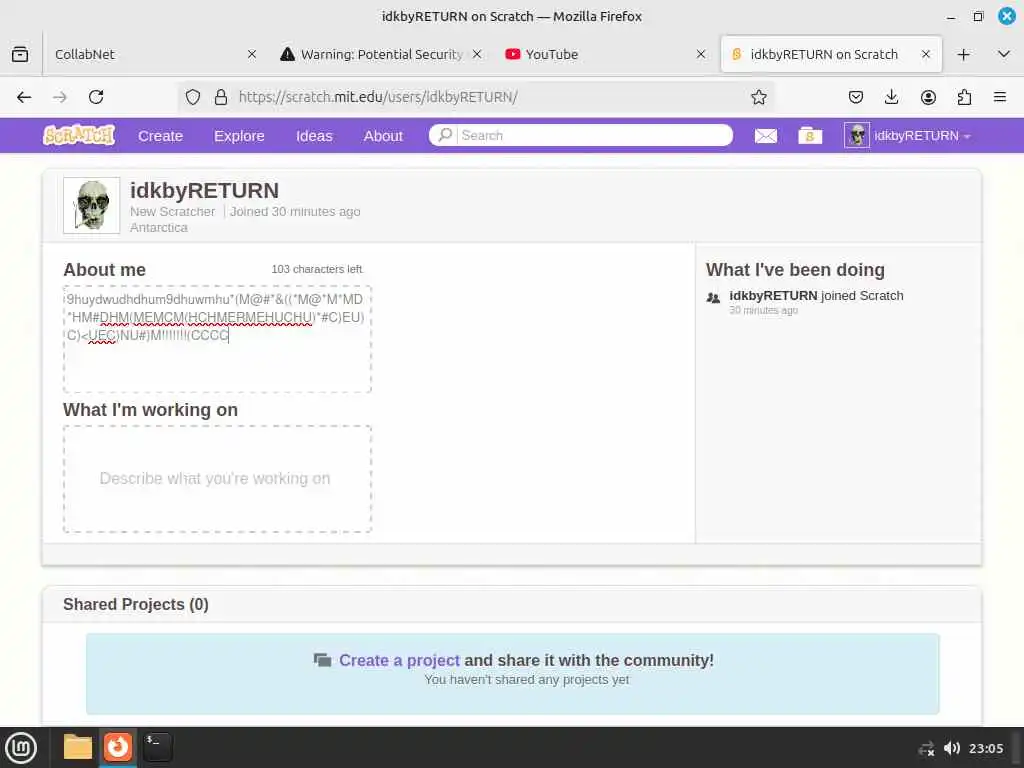Click the 23:05 clock in taskbar

(986, 748)
